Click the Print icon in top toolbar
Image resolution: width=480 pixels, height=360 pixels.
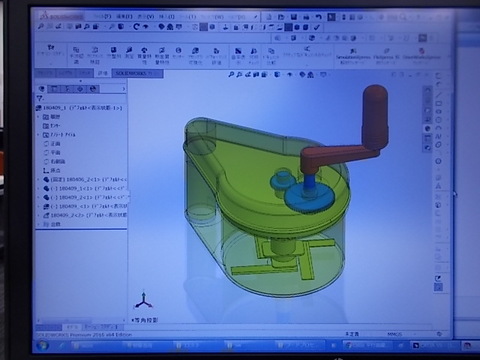pyautogui.click(x=306, y=17)
